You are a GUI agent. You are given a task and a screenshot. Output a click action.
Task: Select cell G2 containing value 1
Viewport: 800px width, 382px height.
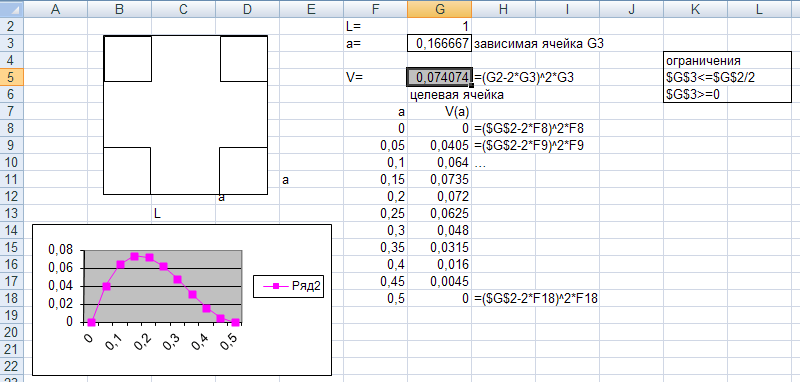439,27
